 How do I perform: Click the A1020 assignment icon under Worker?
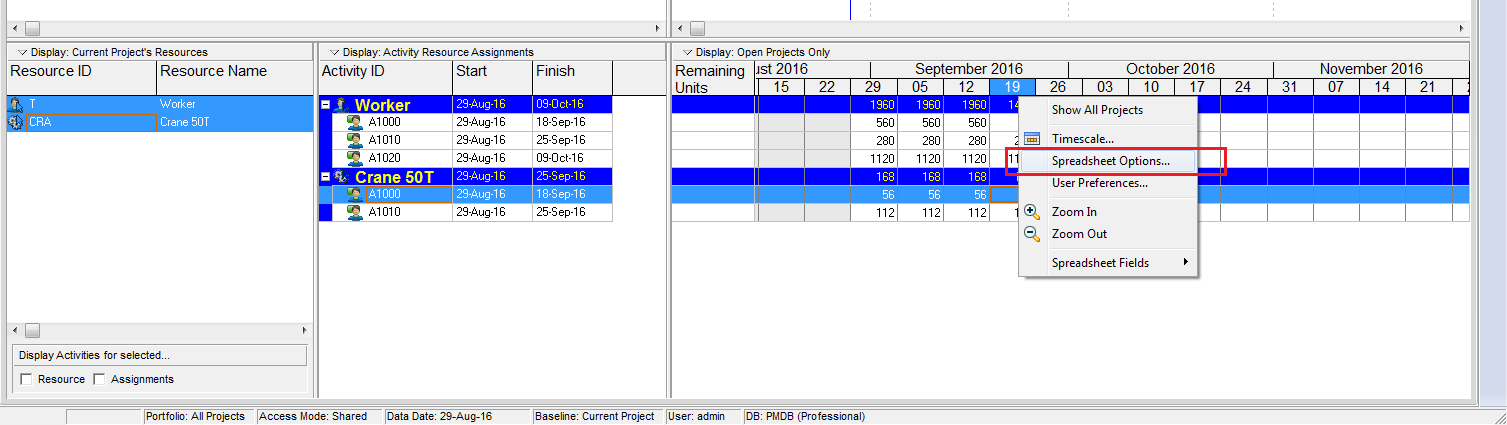pyautogui.click(x=354, y=158)
